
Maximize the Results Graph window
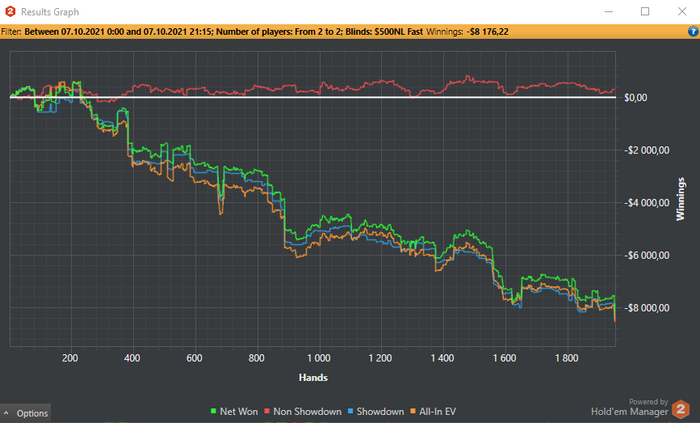pos(645,12)
